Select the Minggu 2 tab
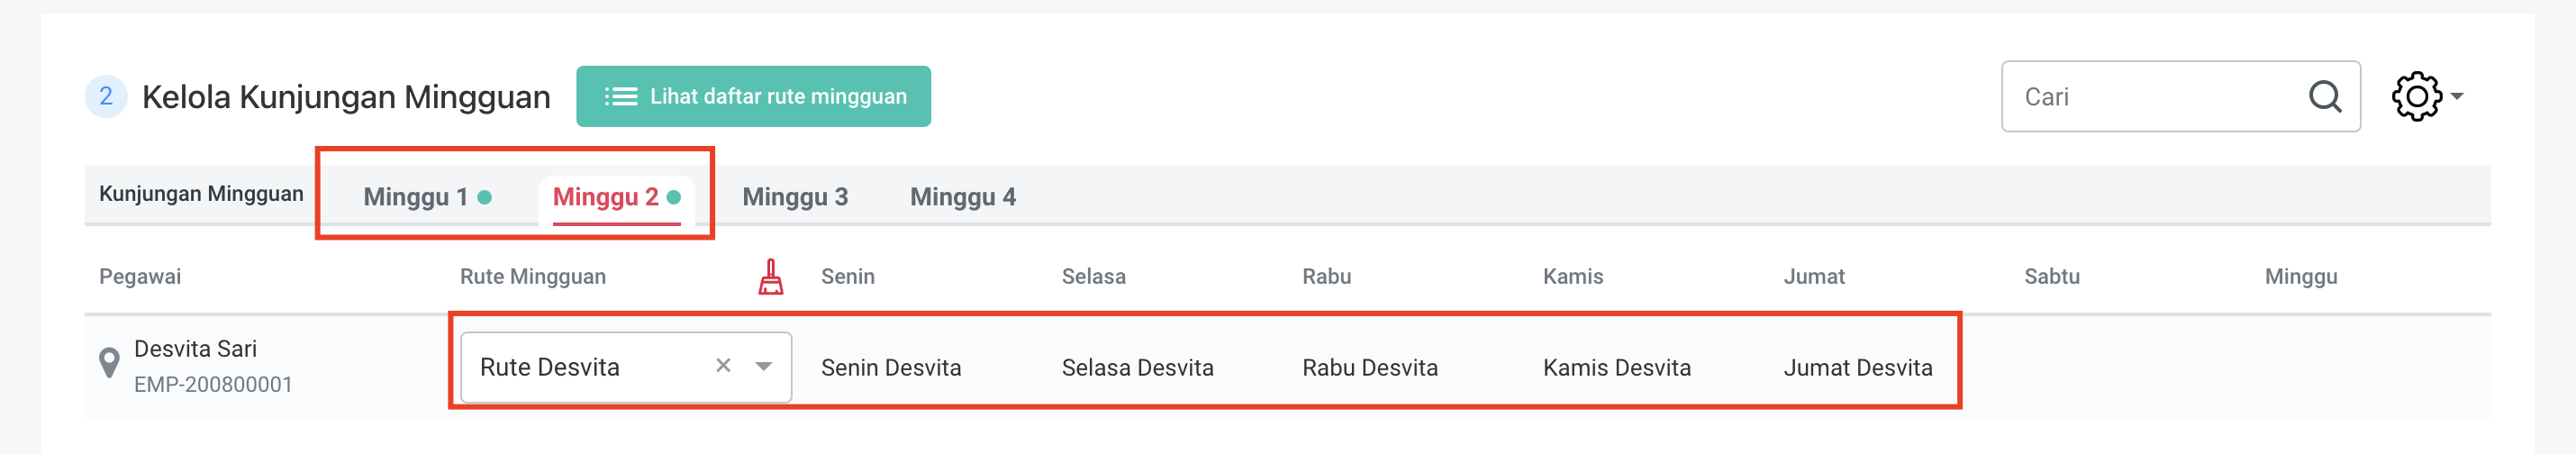This screenshot has height=454, width=2576. tap(605, 197)
